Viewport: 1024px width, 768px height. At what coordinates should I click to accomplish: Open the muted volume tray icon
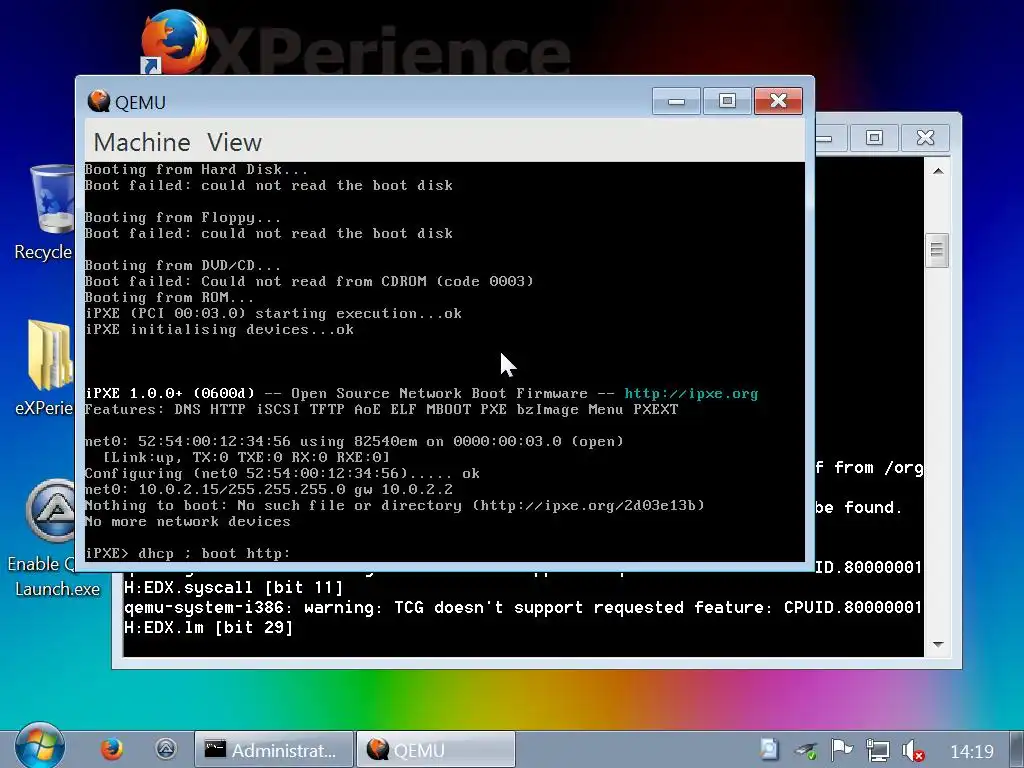pos(912,750)
